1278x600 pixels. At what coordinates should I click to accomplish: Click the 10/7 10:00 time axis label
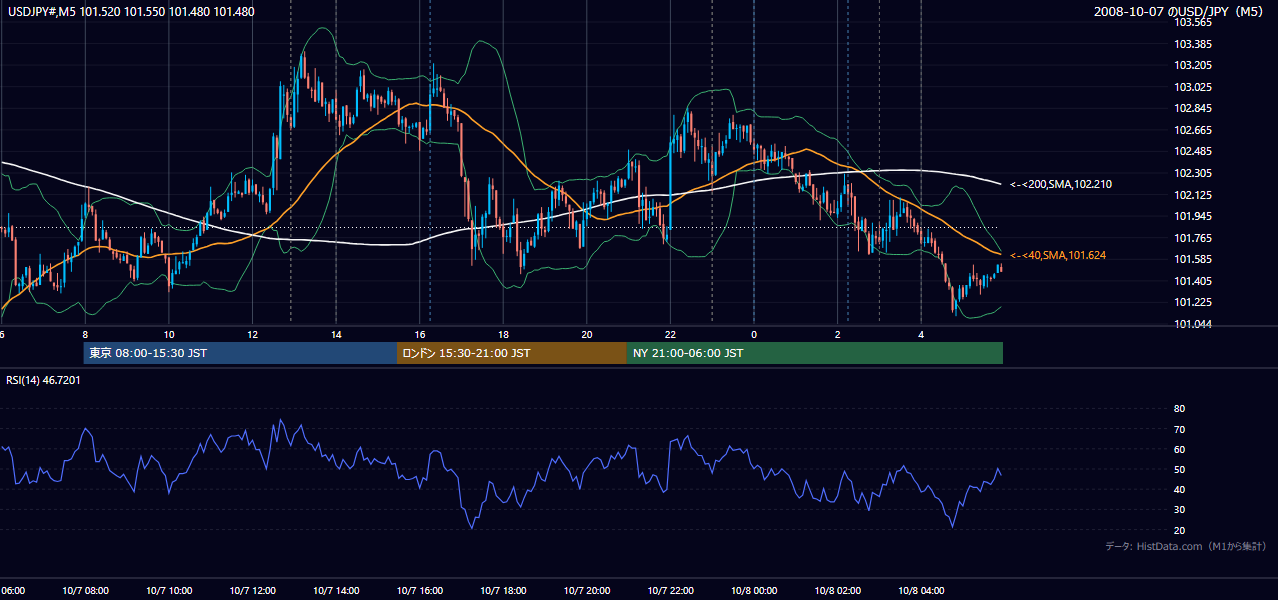click(x=169, y=591)
